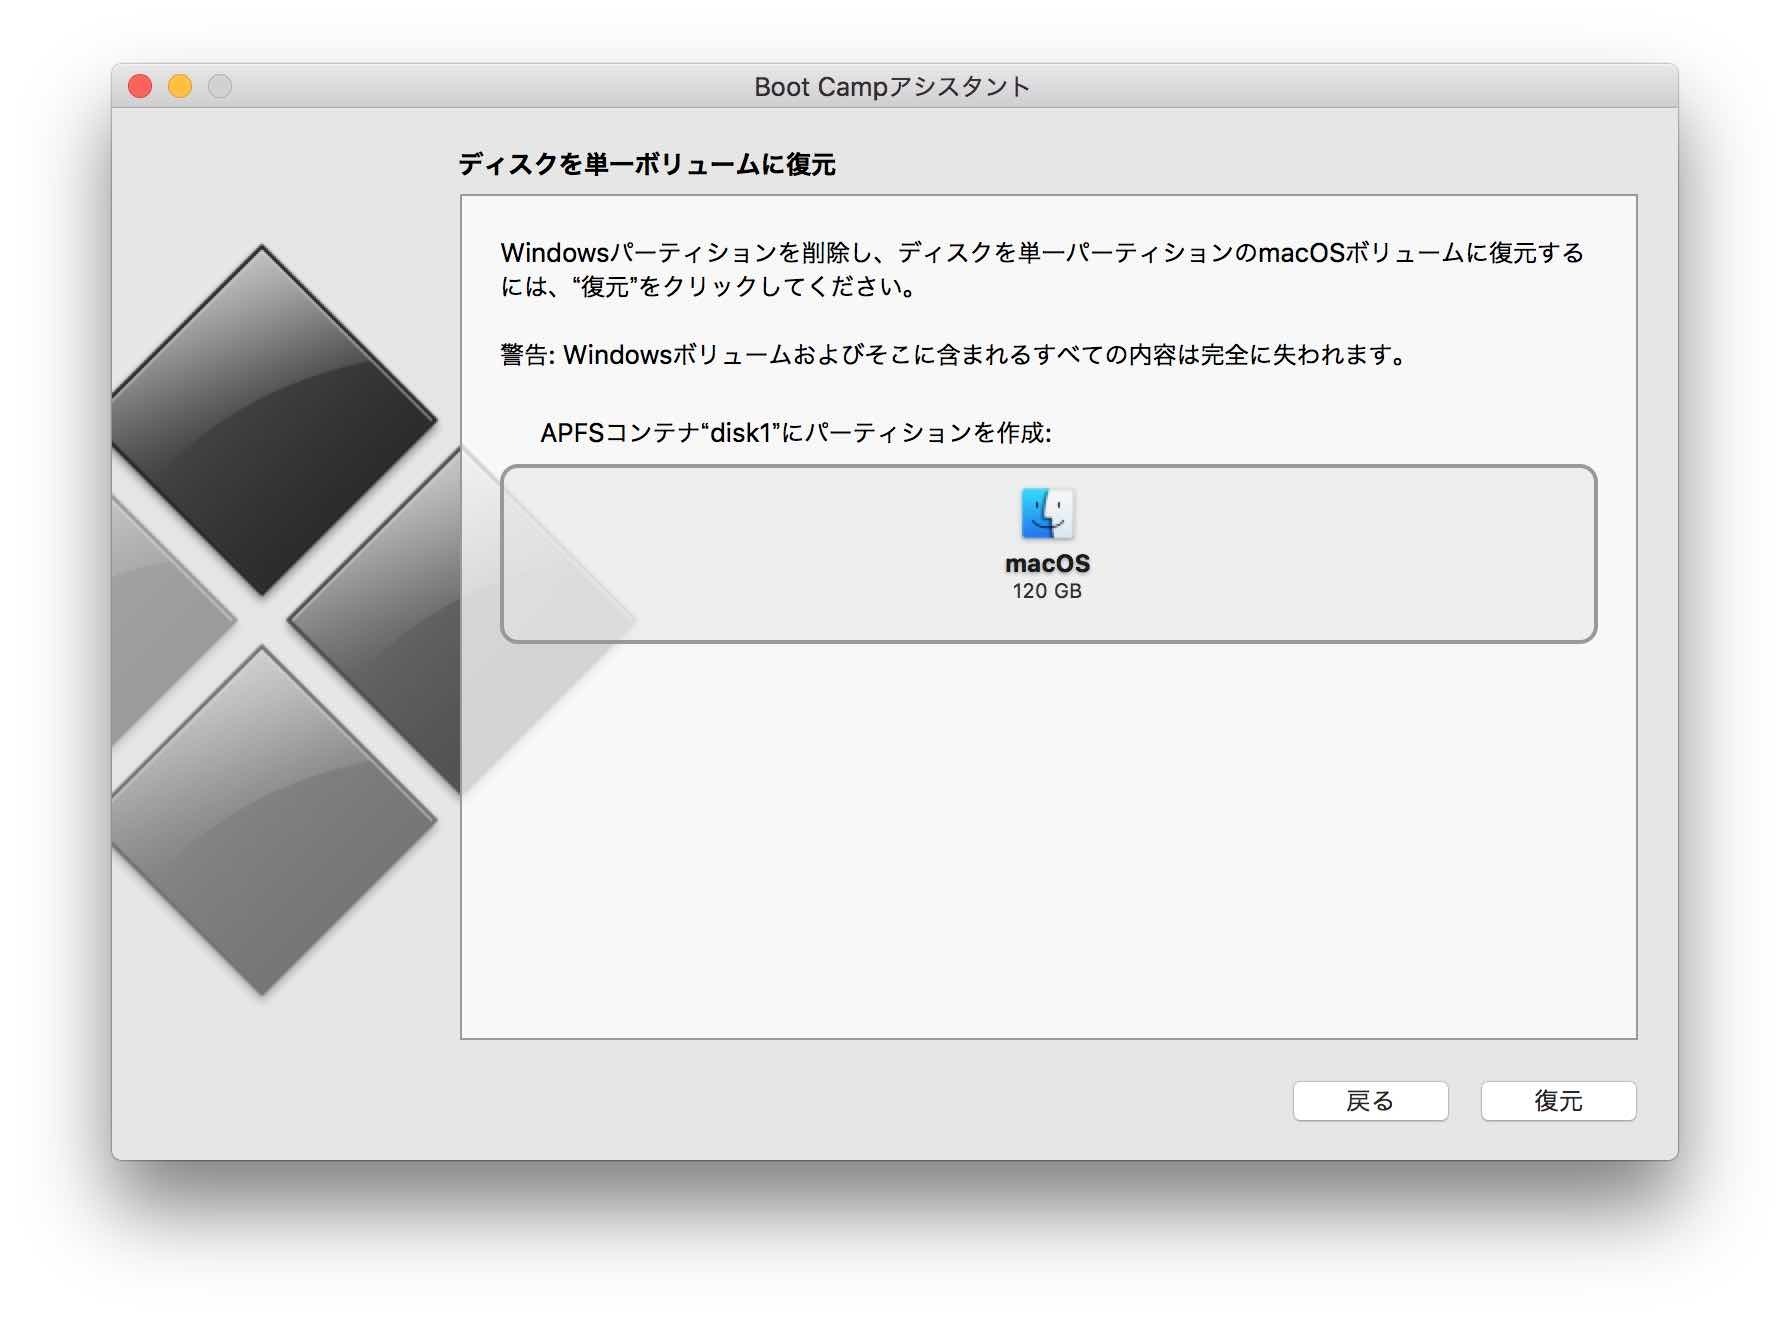The image size is (1790, 1320).
Task: Select the macOS Finder partition icon
Action: tap(1047, 514)
